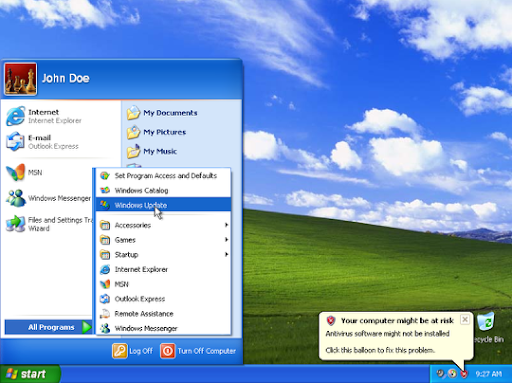Viewport: 512px width, 383px height.
Task: Click Turn Off Computer button
Action: click(x=198, y=351)
